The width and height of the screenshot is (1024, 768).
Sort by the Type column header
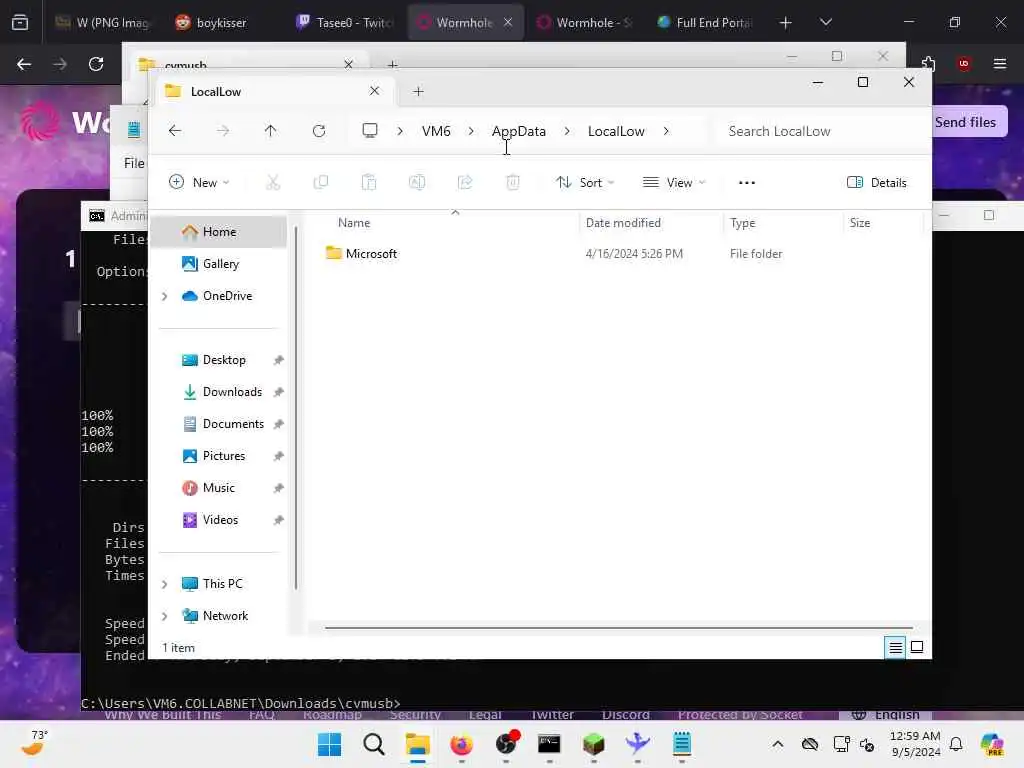coord(743,223)
